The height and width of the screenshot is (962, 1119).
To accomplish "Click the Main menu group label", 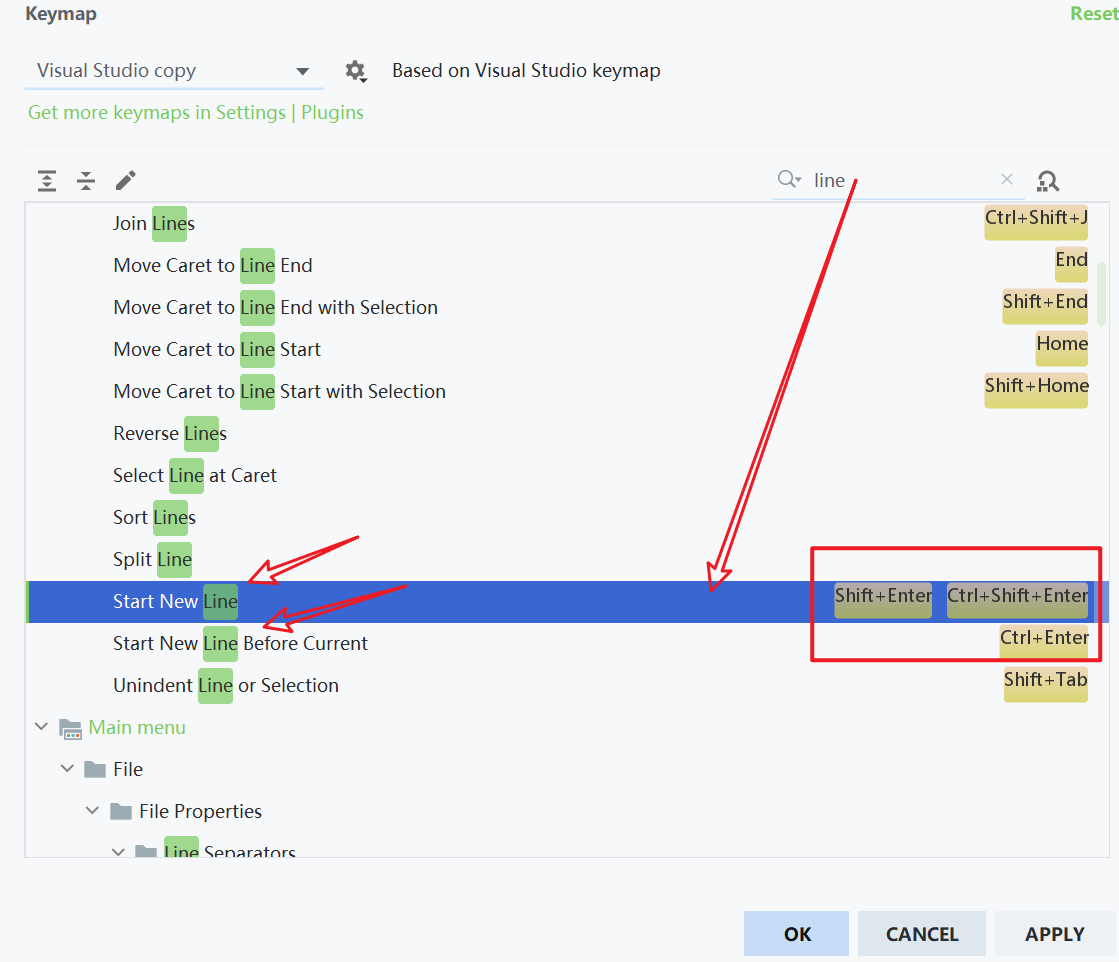I will (137, 727).
